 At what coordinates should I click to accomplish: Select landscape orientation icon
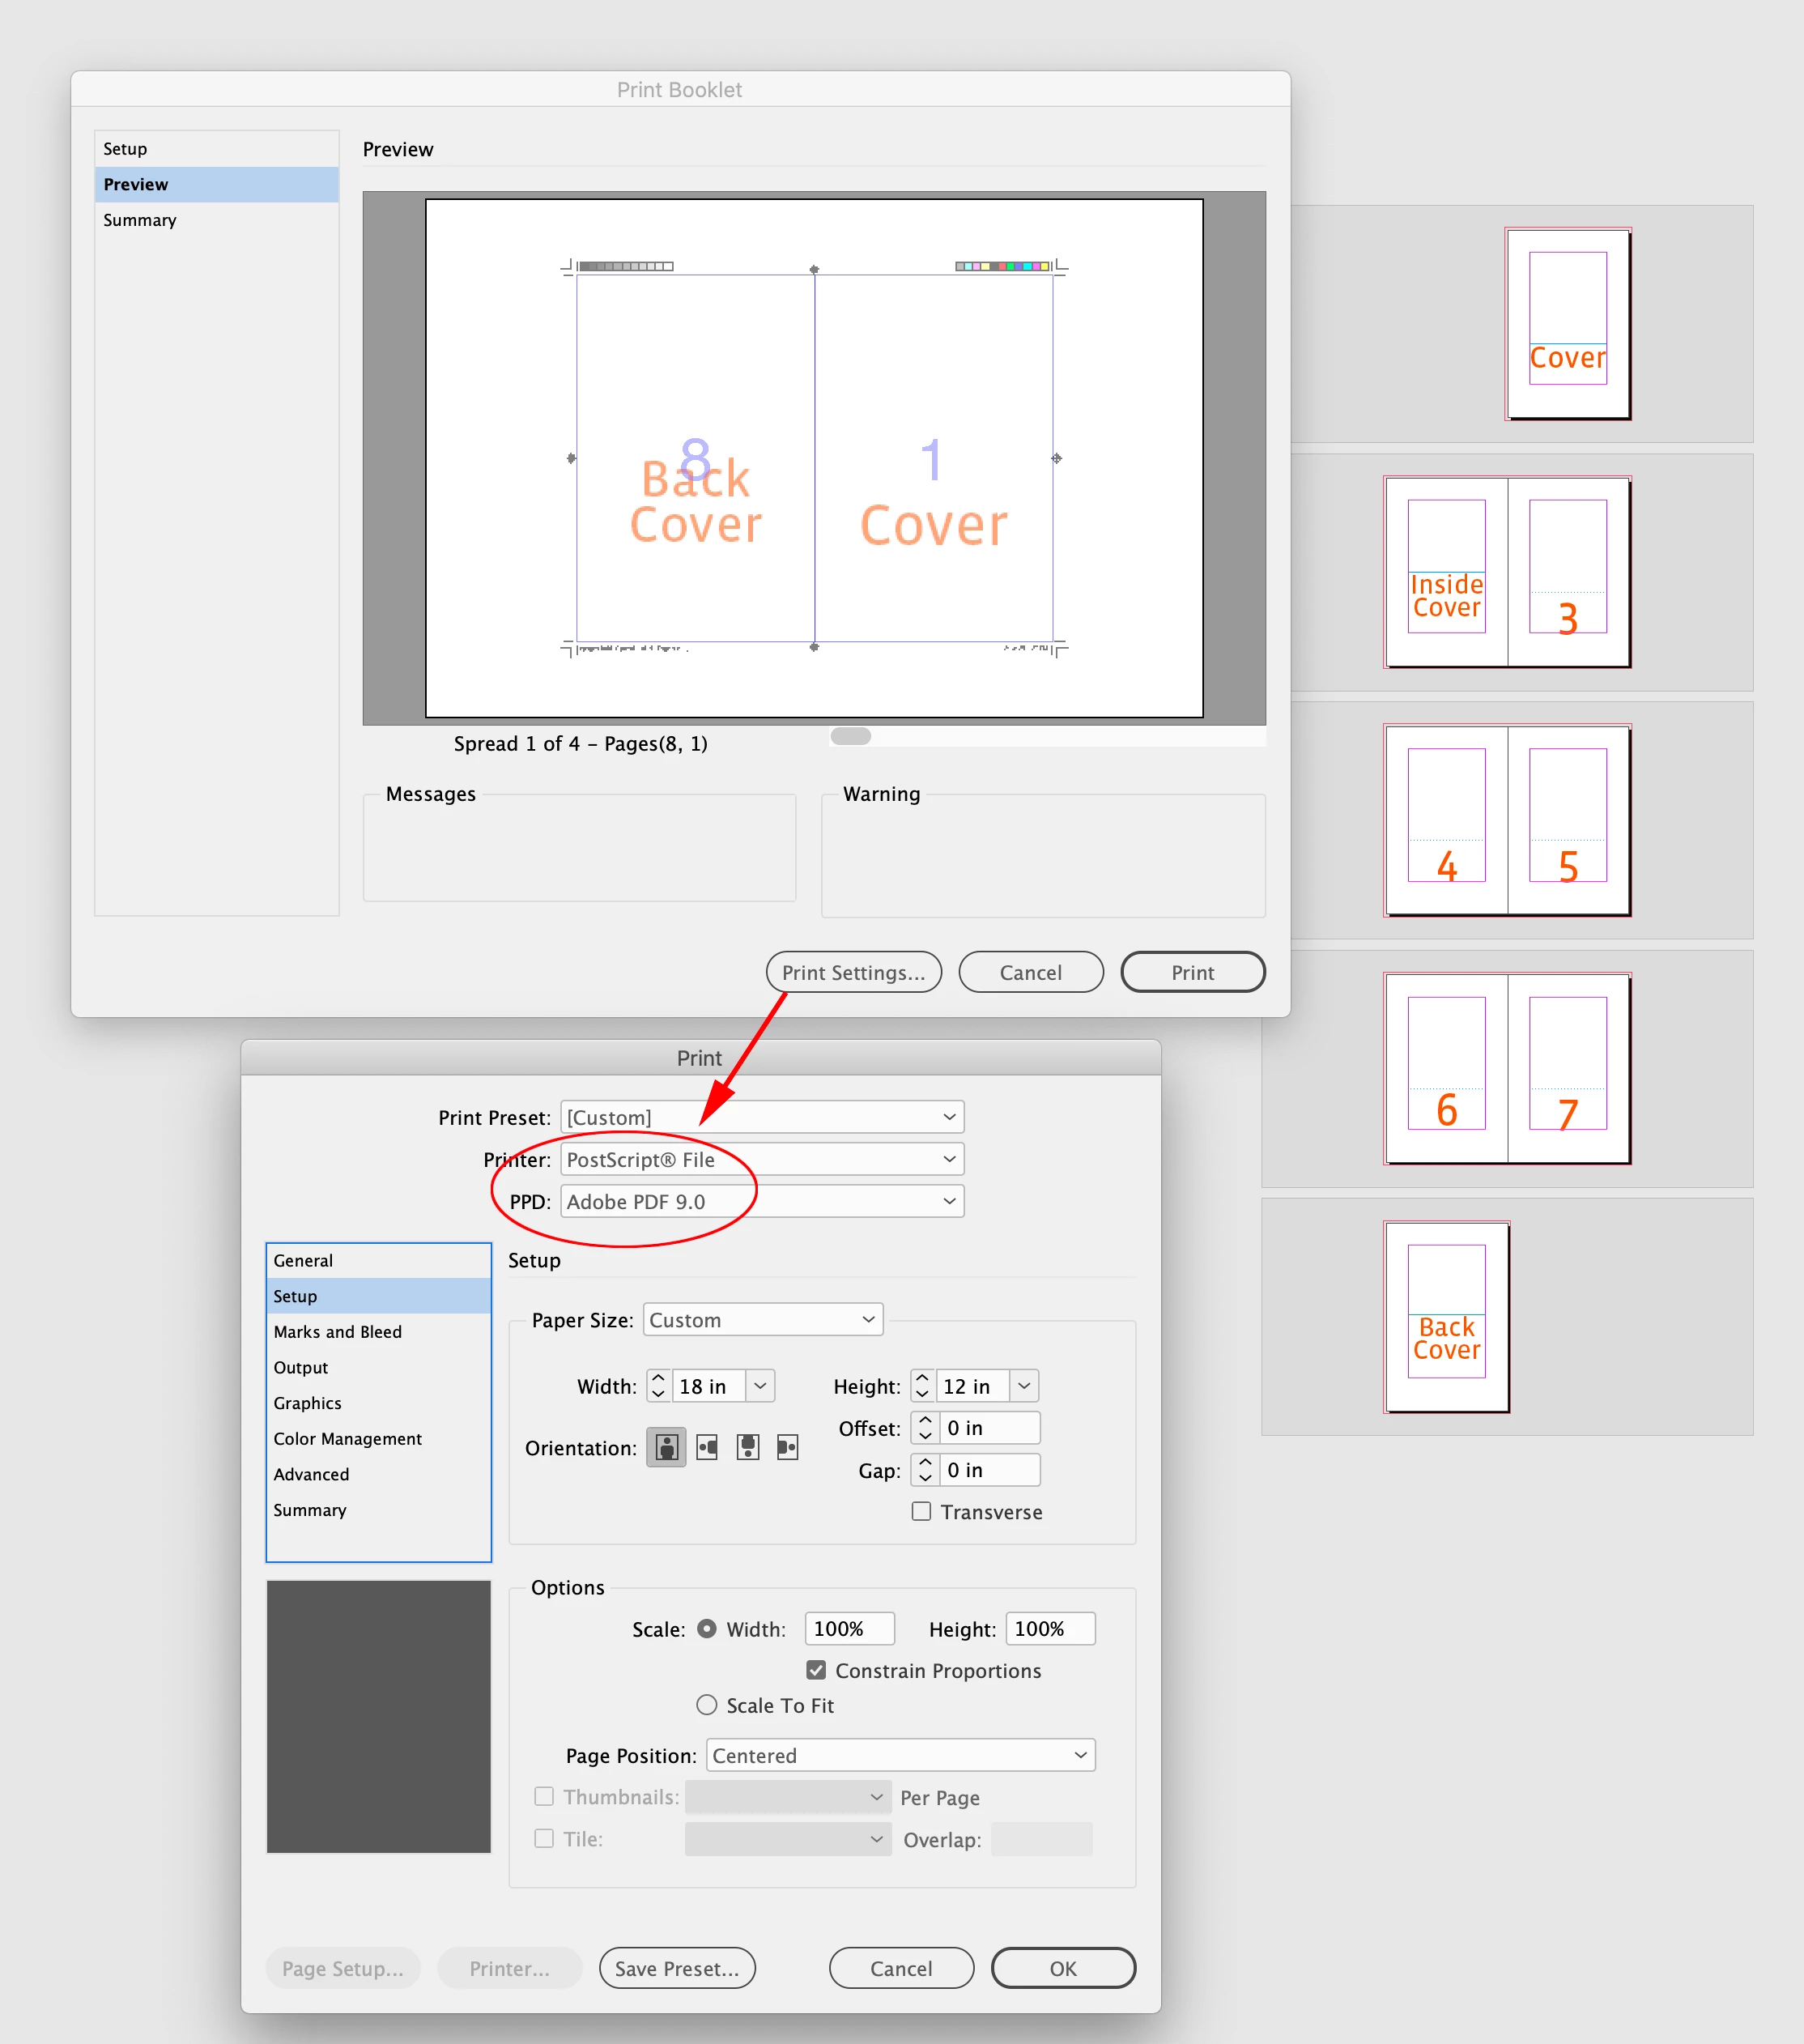point(707,1447)
